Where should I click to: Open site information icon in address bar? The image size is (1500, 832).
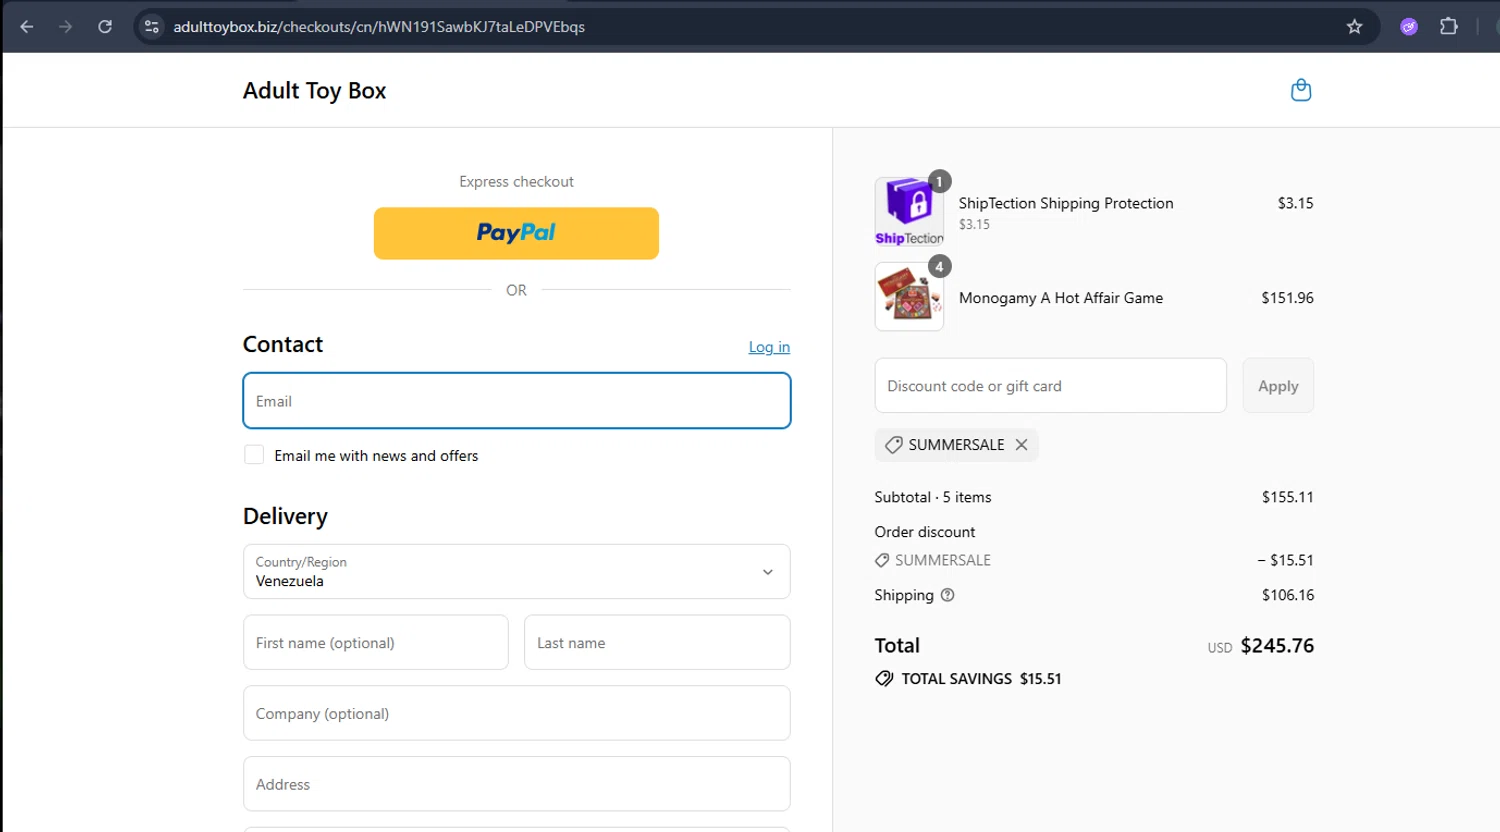[152, 27]
